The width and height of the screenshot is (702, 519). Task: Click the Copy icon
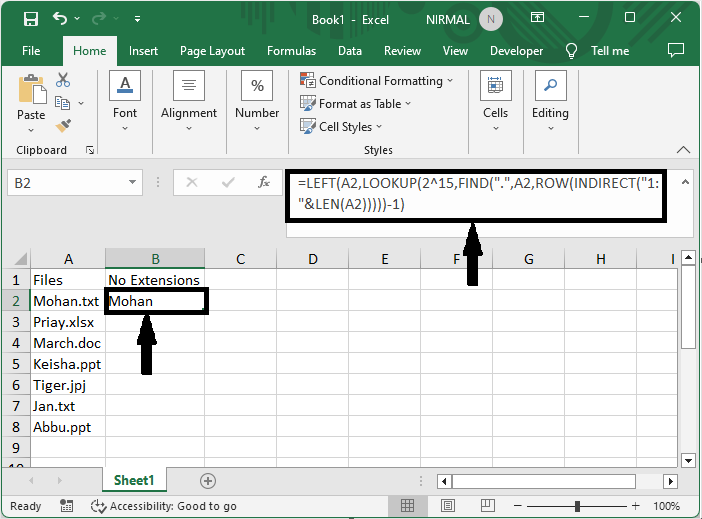pyautogui.click(x=62, y=103)
